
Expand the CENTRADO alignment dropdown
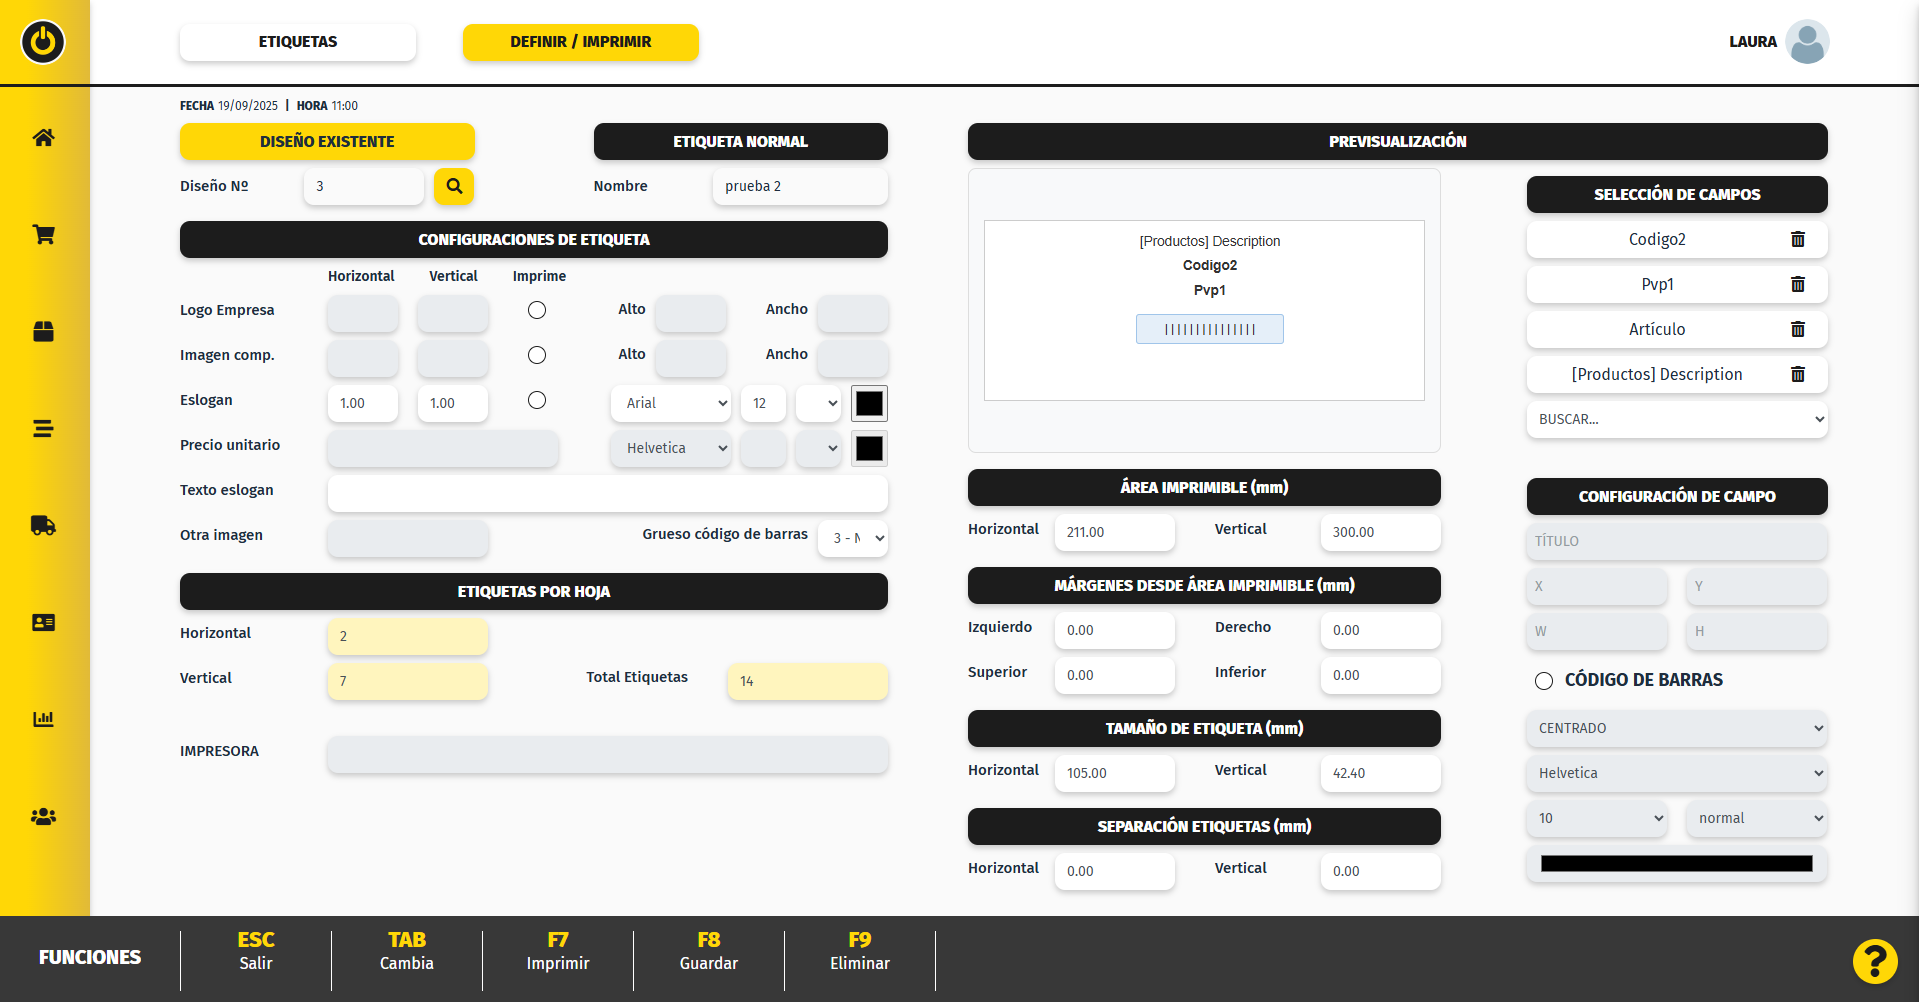click(1676, 729)
